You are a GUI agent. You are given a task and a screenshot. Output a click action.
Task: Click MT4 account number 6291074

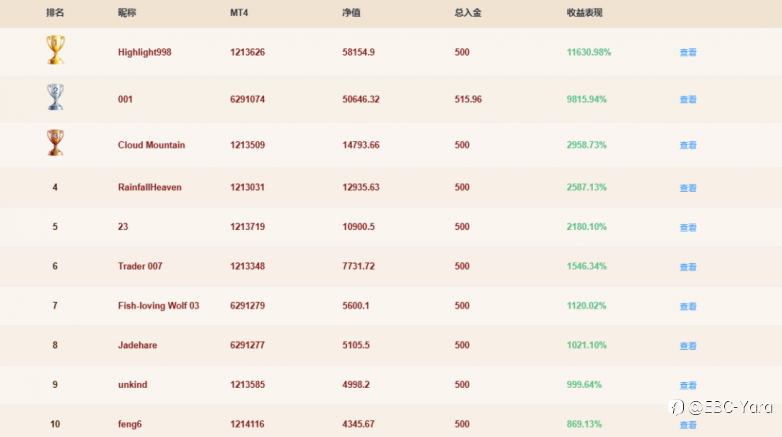pyautogui.click(x=247, y=100)
